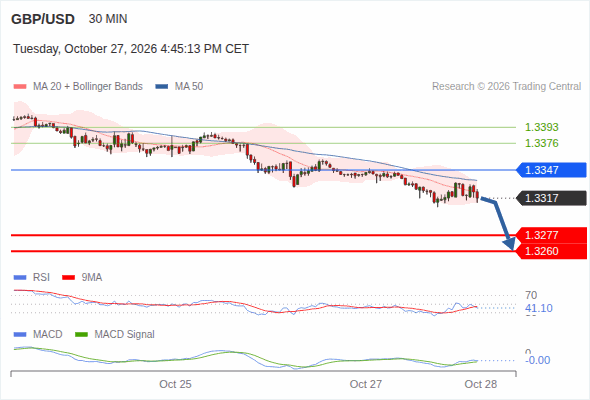
Task: Click the MACD Signal legend label
Action: (x=125, y=335)
